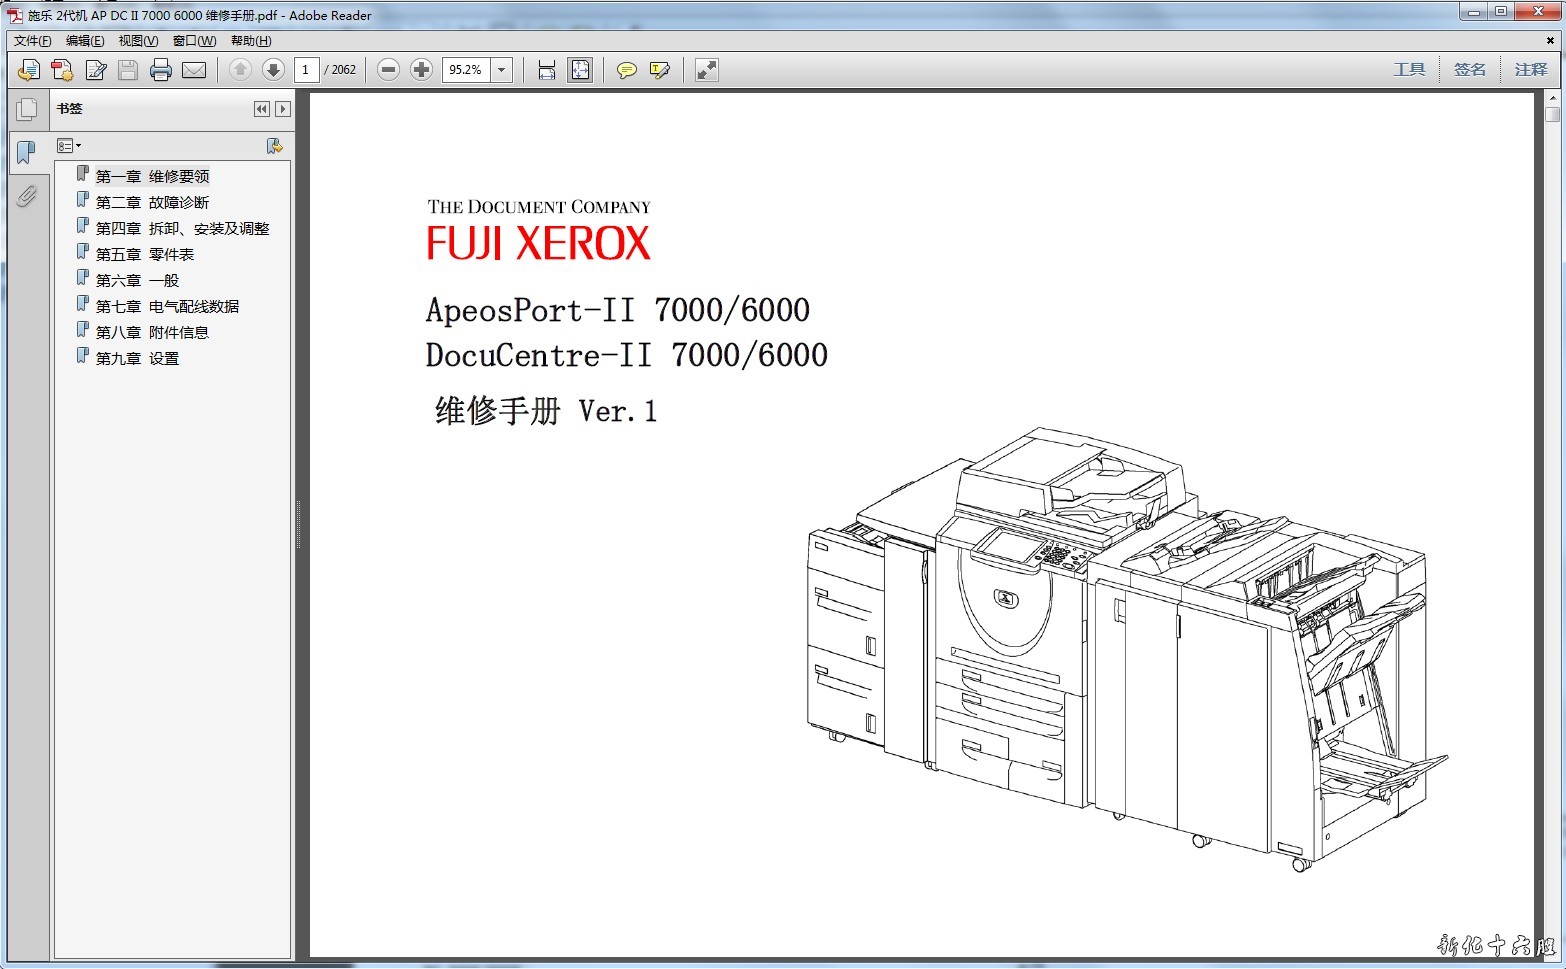Toggle the fit one full page view
This screenshot has height=969, width=1566.
(x=580, y=70)
